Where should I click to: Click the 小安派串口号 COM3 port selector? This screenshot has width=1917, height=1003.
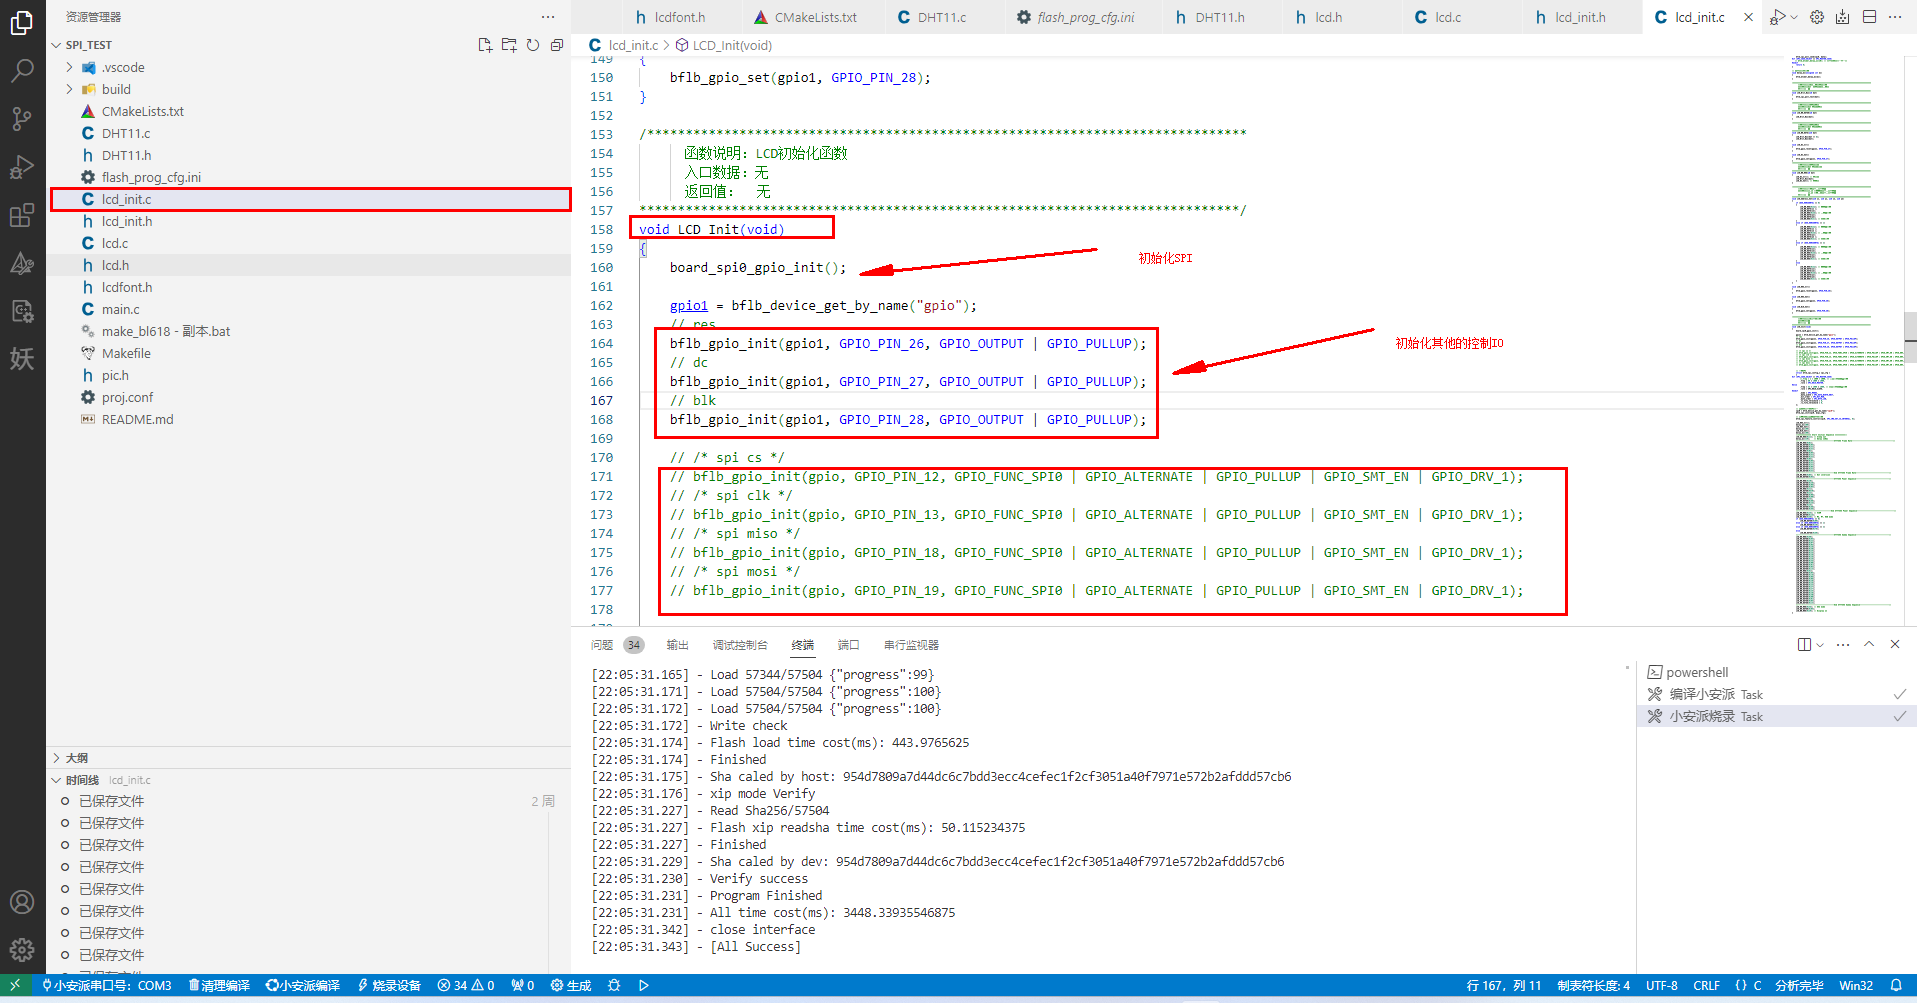pyautogui.click(x=107, y=985)
